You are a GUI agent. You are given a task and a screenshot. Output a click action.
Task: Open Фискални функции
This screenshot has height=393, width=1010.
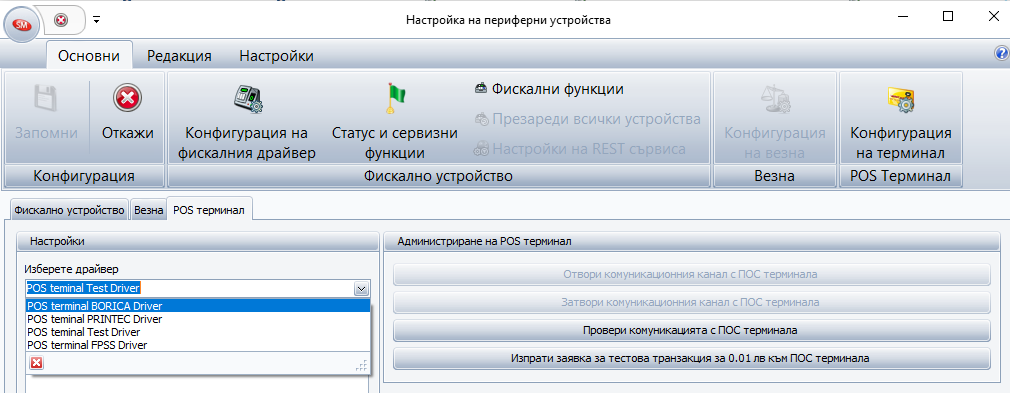[549, 89]
